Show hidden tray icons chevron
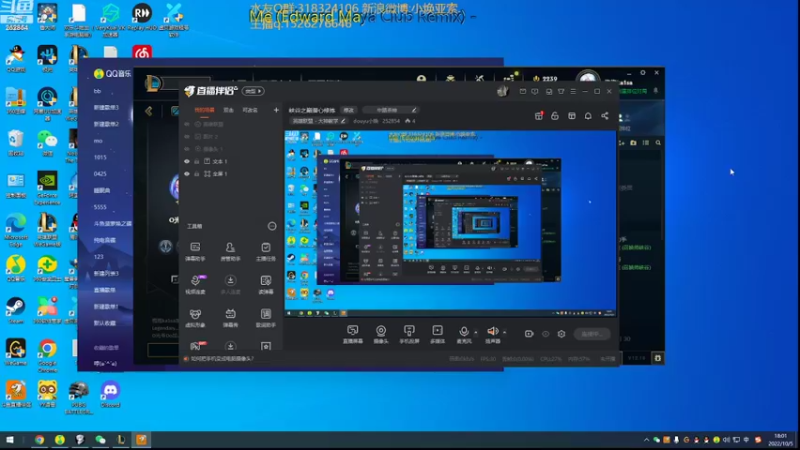Viewport: 800px width, 450px height. click(646, 440)
